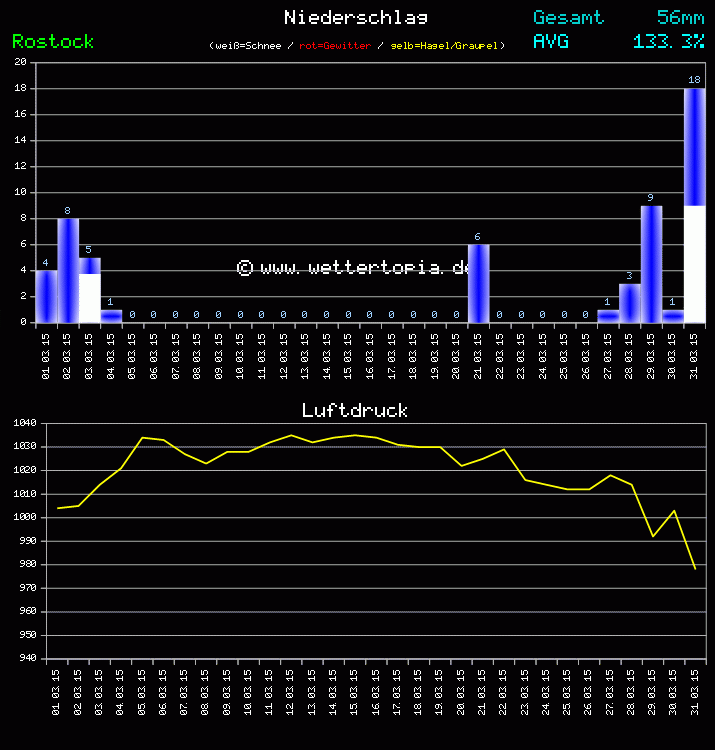
Task: Click the first precipitation bar labeled 4
Action: click(46, 296)
